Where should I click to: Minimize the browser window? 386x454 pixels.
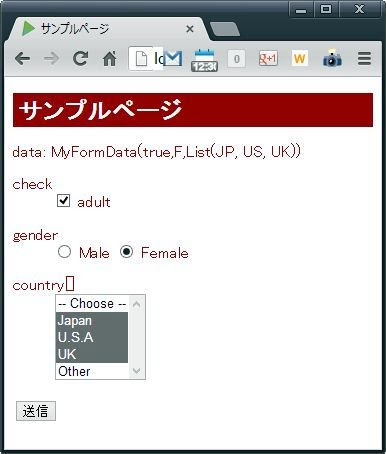tap(301, 10)
